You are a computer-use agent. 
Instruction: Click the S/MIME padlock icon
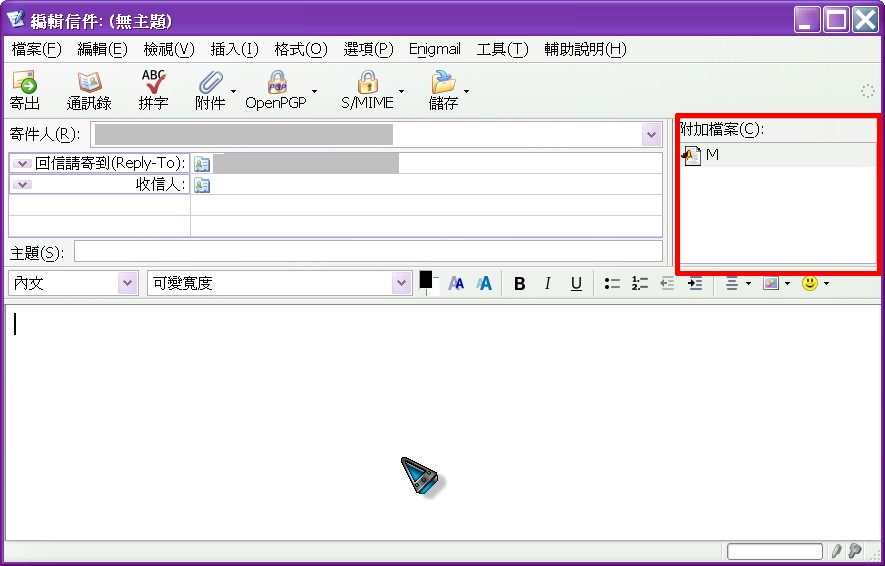coord(367,82)
